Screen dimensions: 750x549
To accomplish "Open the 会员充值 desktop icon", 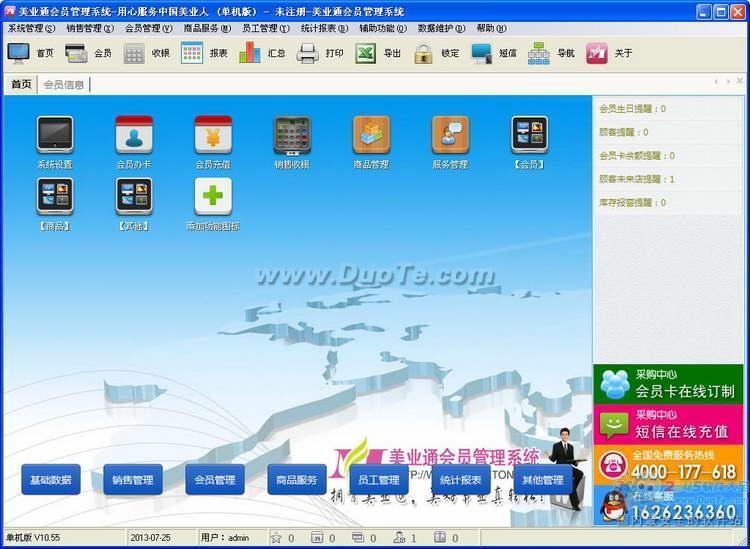I will (x=213, y=135).
